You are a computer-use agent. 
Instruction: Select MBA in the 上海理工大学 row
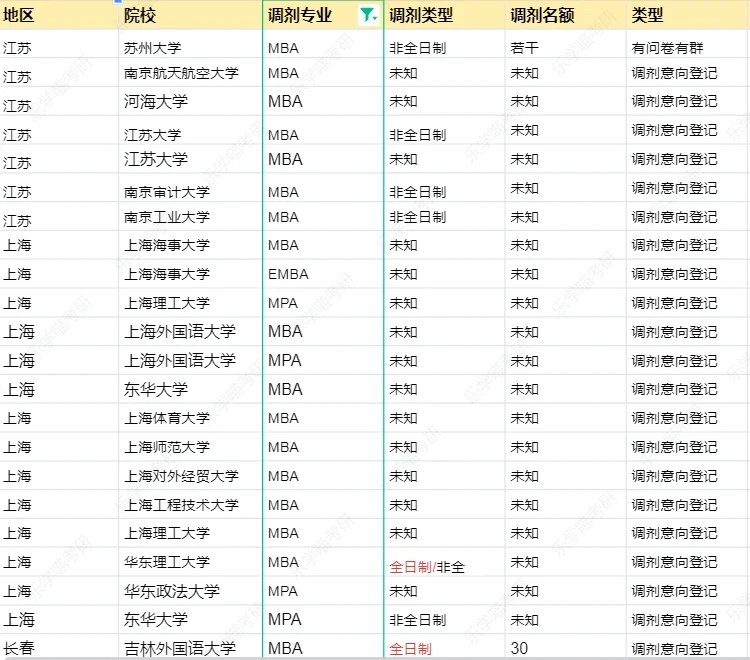[x=283, y=533]
